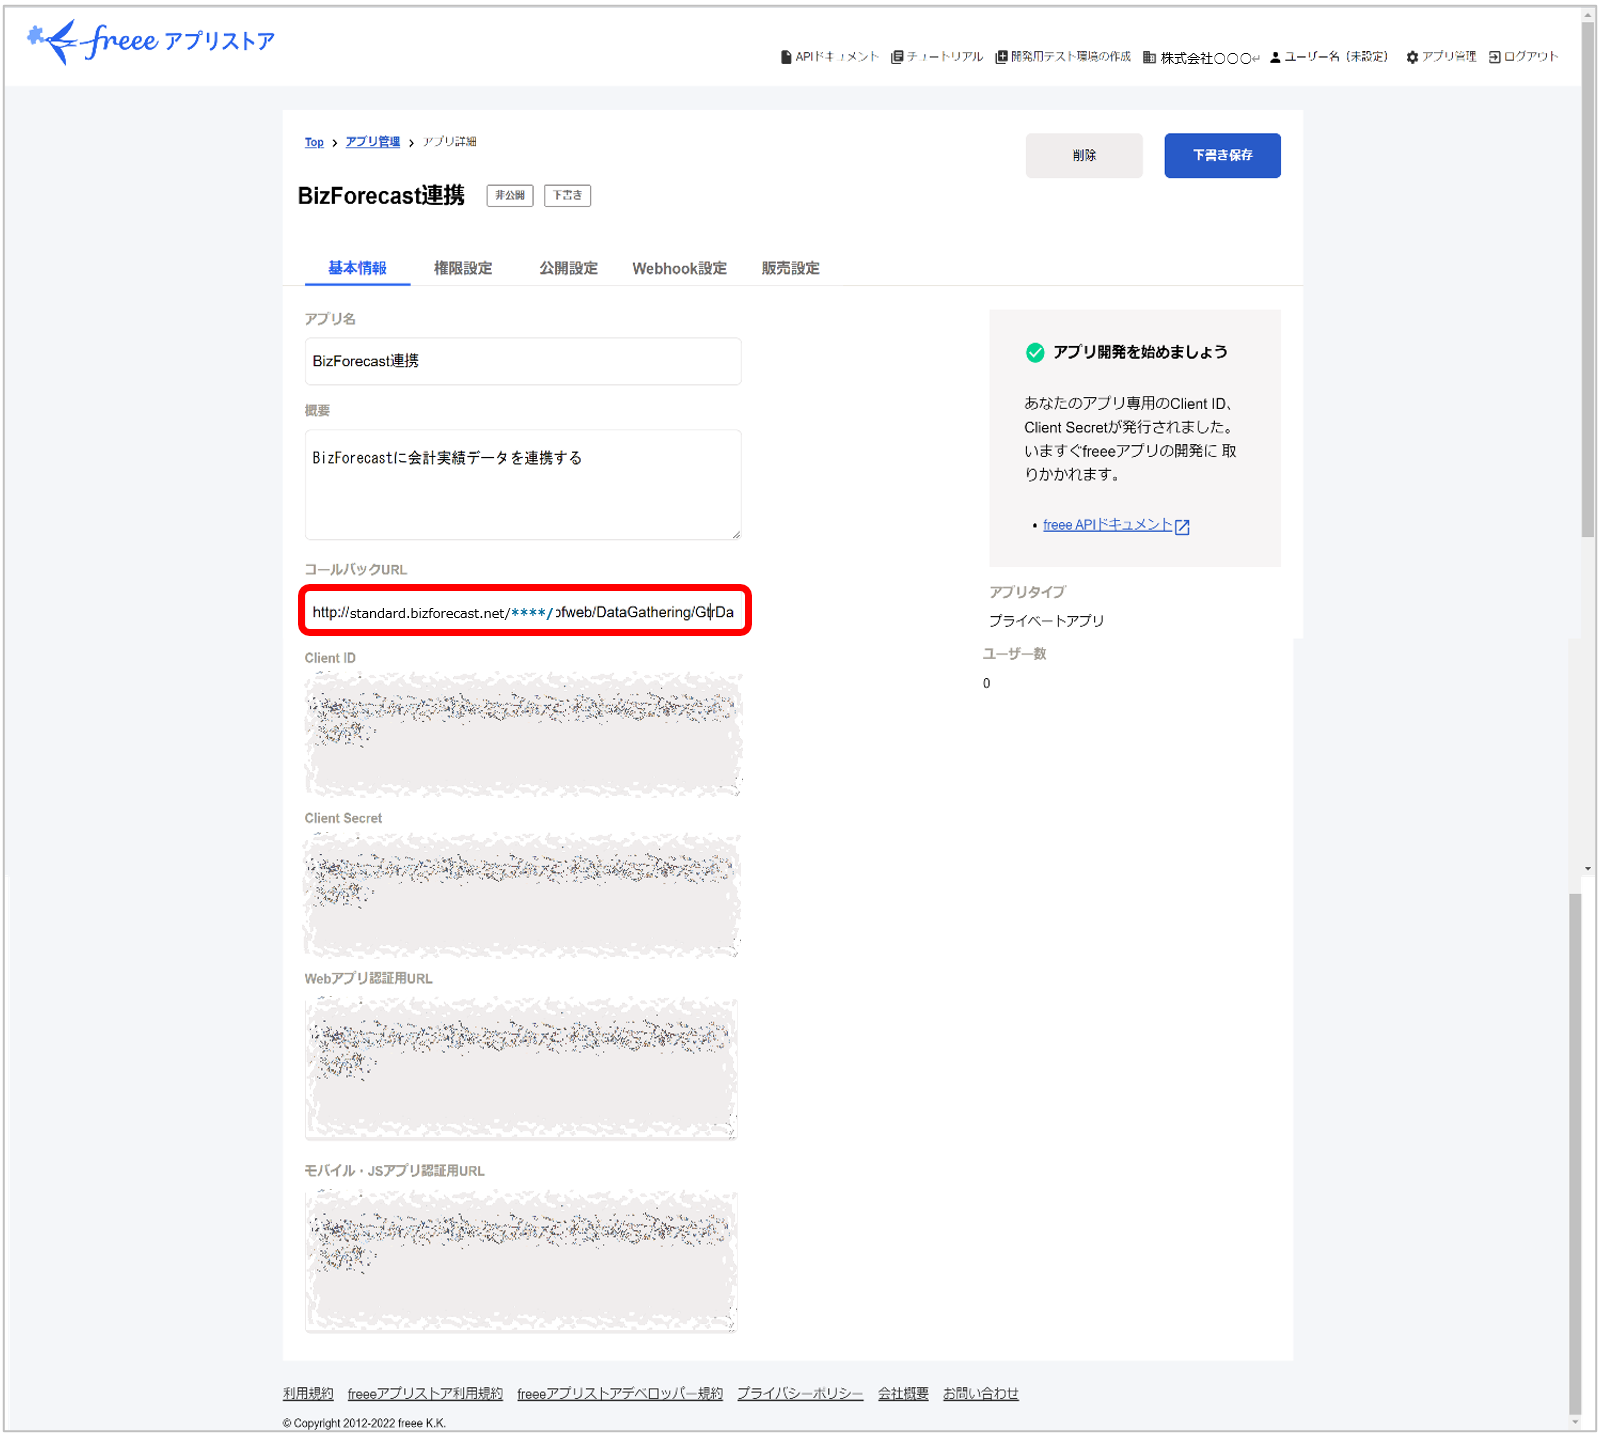Click 開発用テスト環境の作成 in header
The height and width of the screenshot is (1434, 1600).
coord(1063,57)
